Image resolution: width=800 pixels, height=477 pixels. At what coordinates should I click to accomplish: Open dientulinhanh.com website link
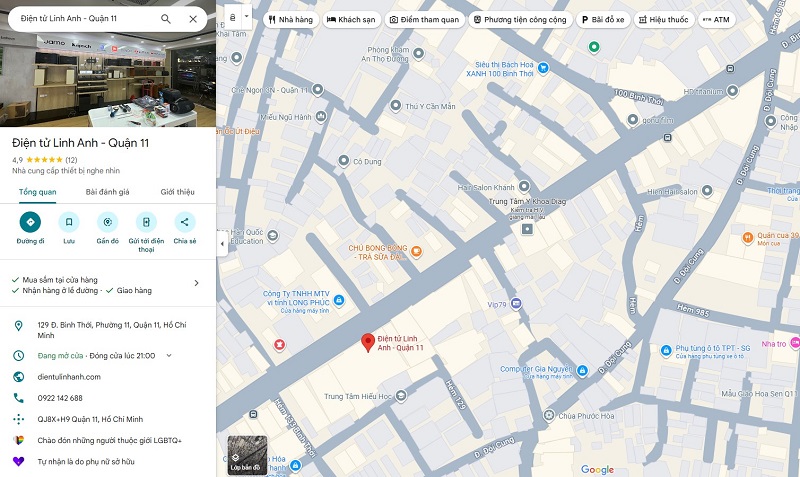click(x=69, y=377)
